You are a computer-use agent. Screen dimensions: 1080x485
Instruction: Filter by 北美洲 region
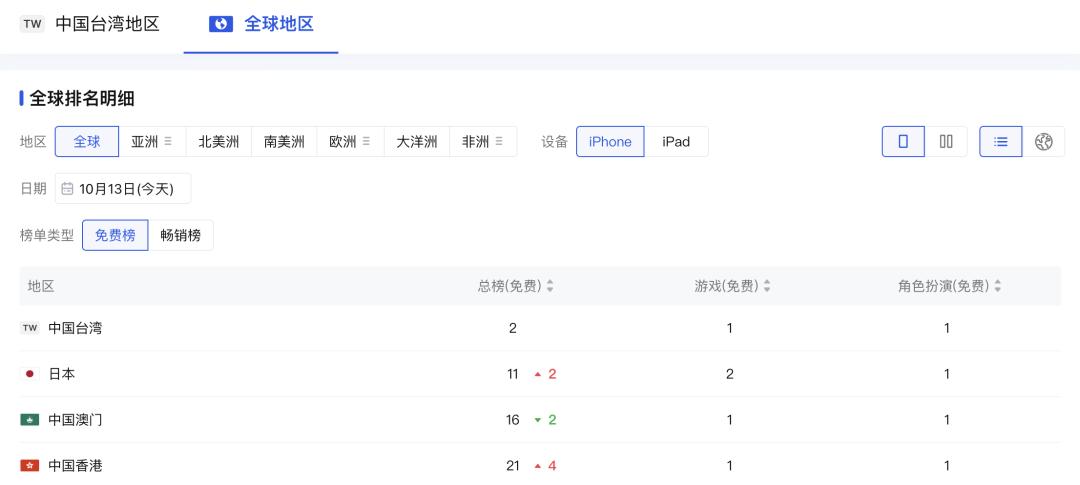click(218, 142)
